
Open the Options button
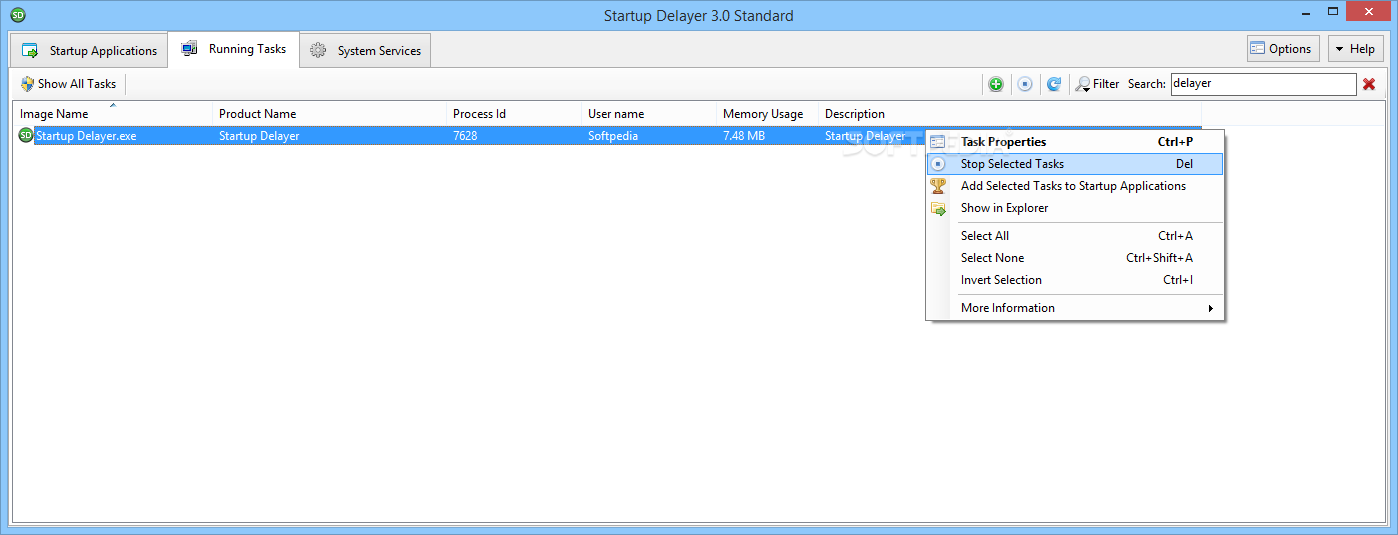[1281, 48]
